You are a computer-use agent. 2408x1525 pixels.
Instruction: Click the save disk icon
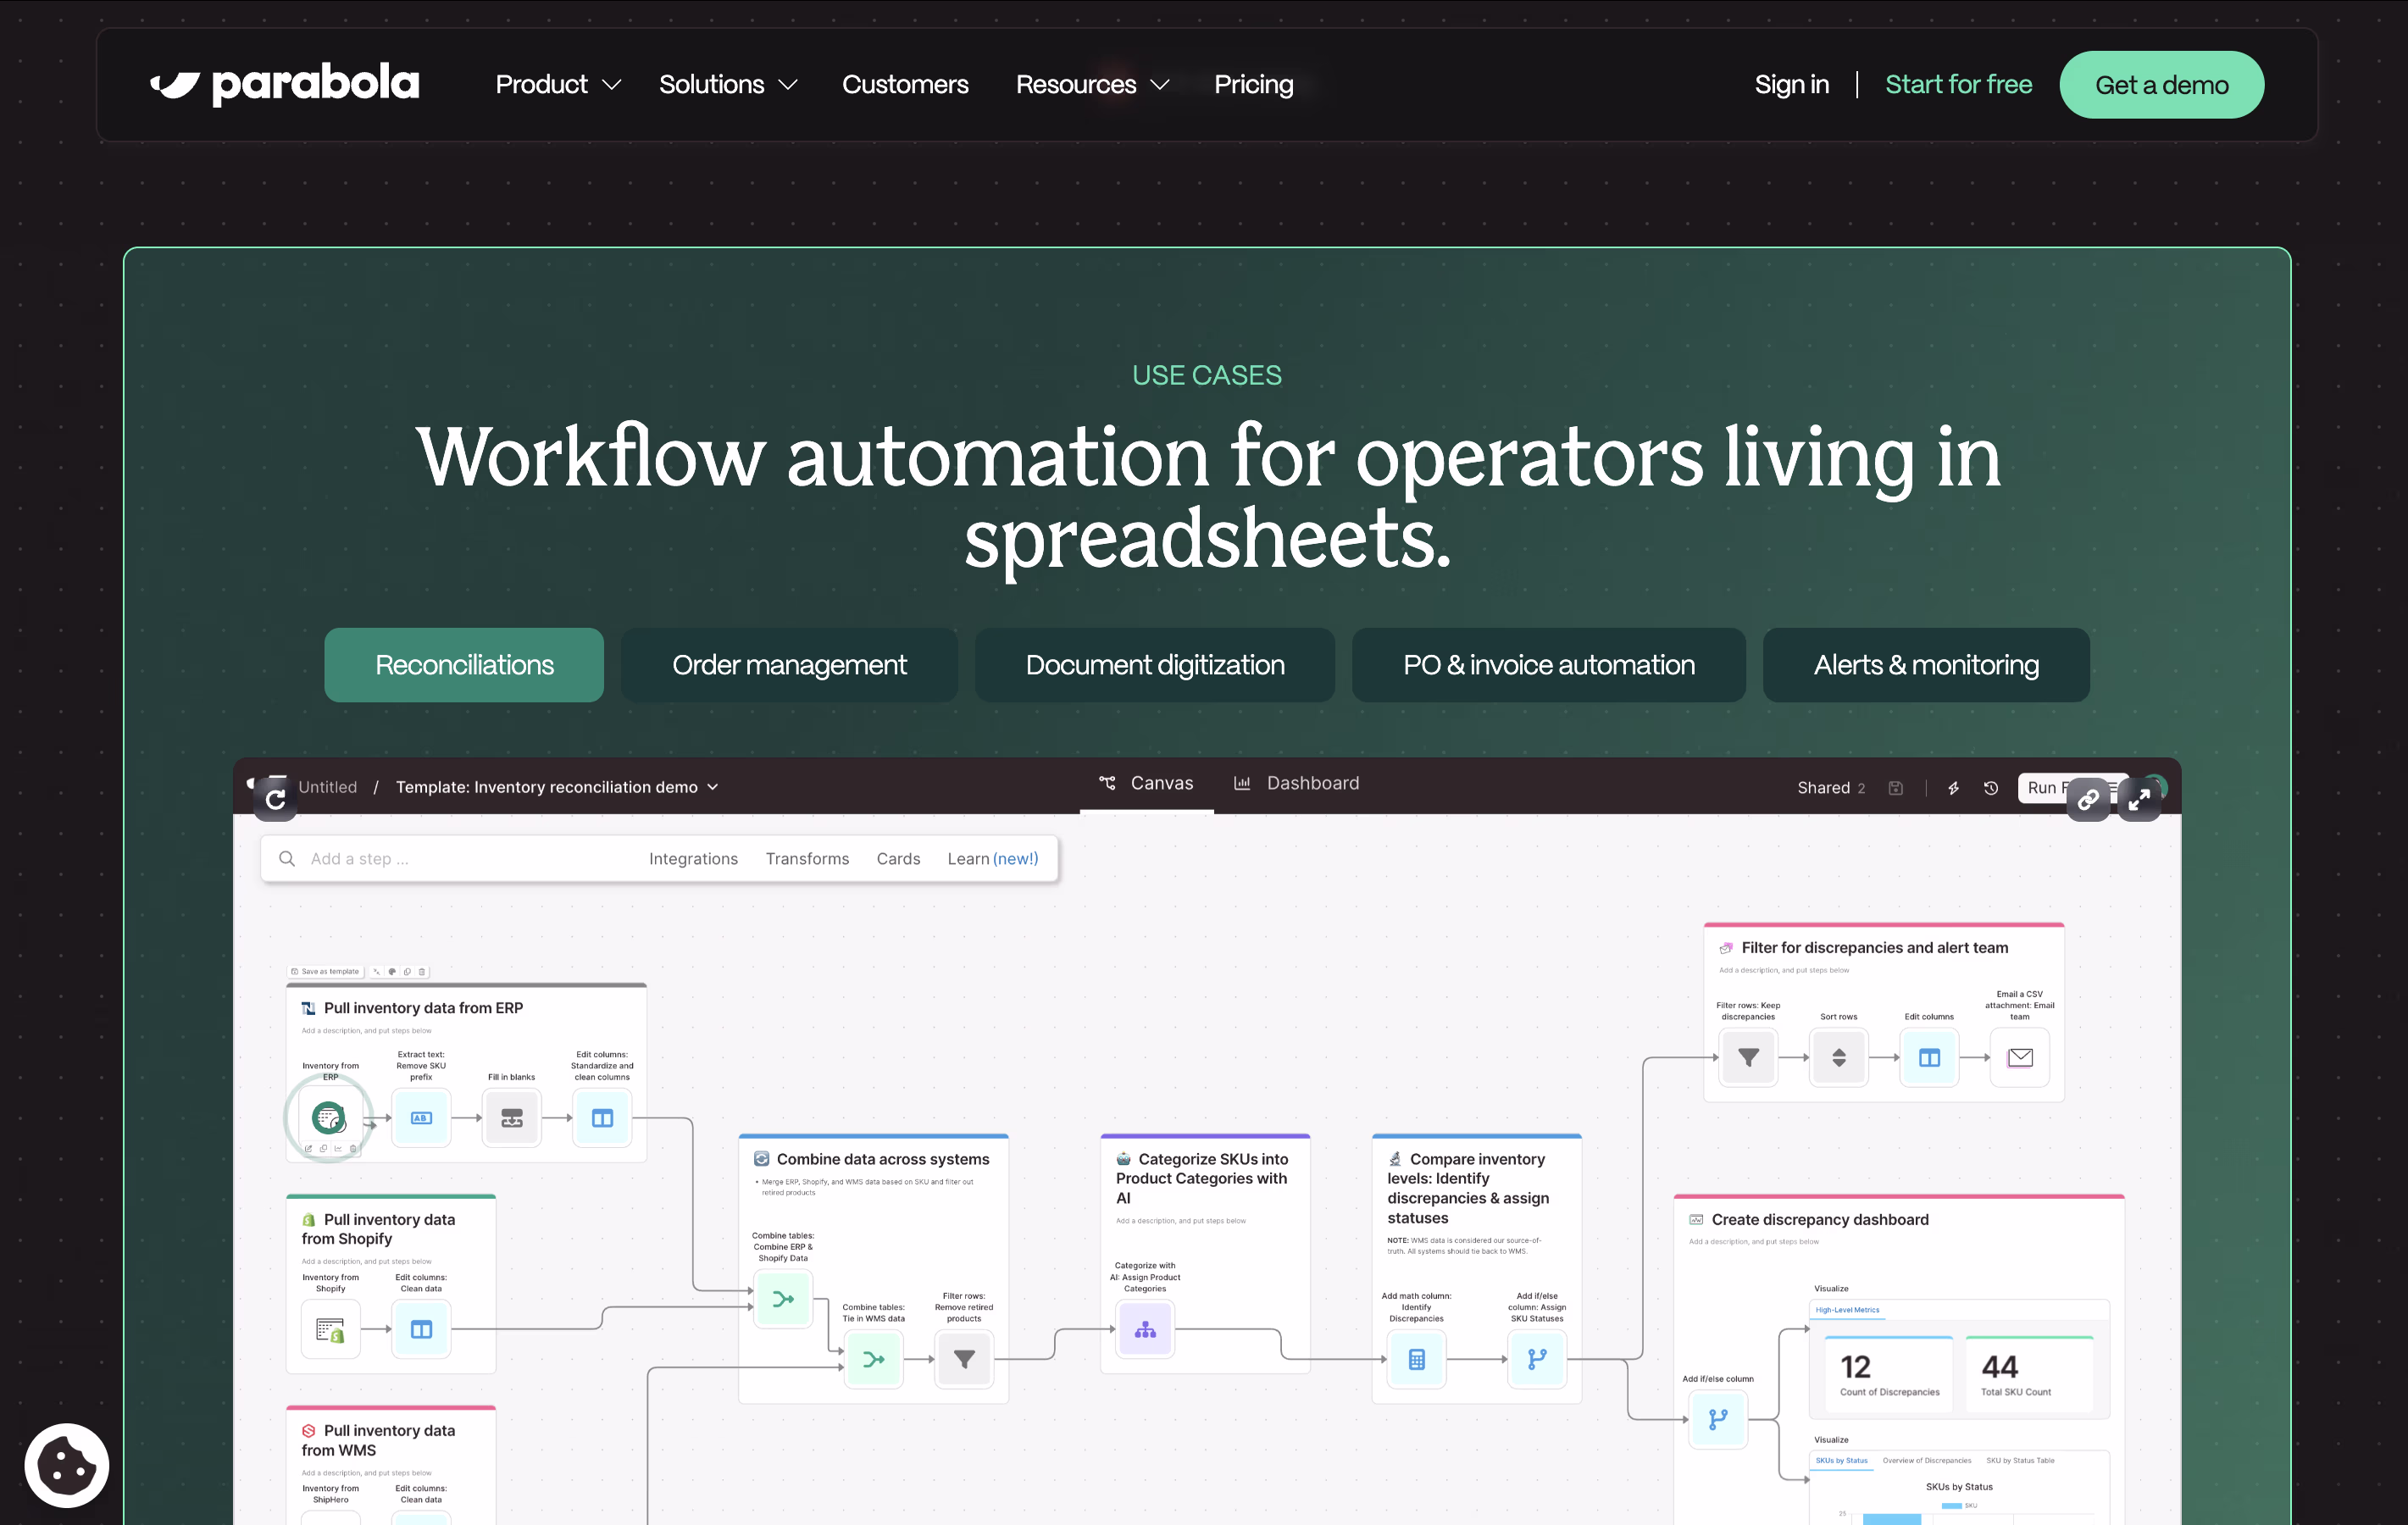point(1895,788)
